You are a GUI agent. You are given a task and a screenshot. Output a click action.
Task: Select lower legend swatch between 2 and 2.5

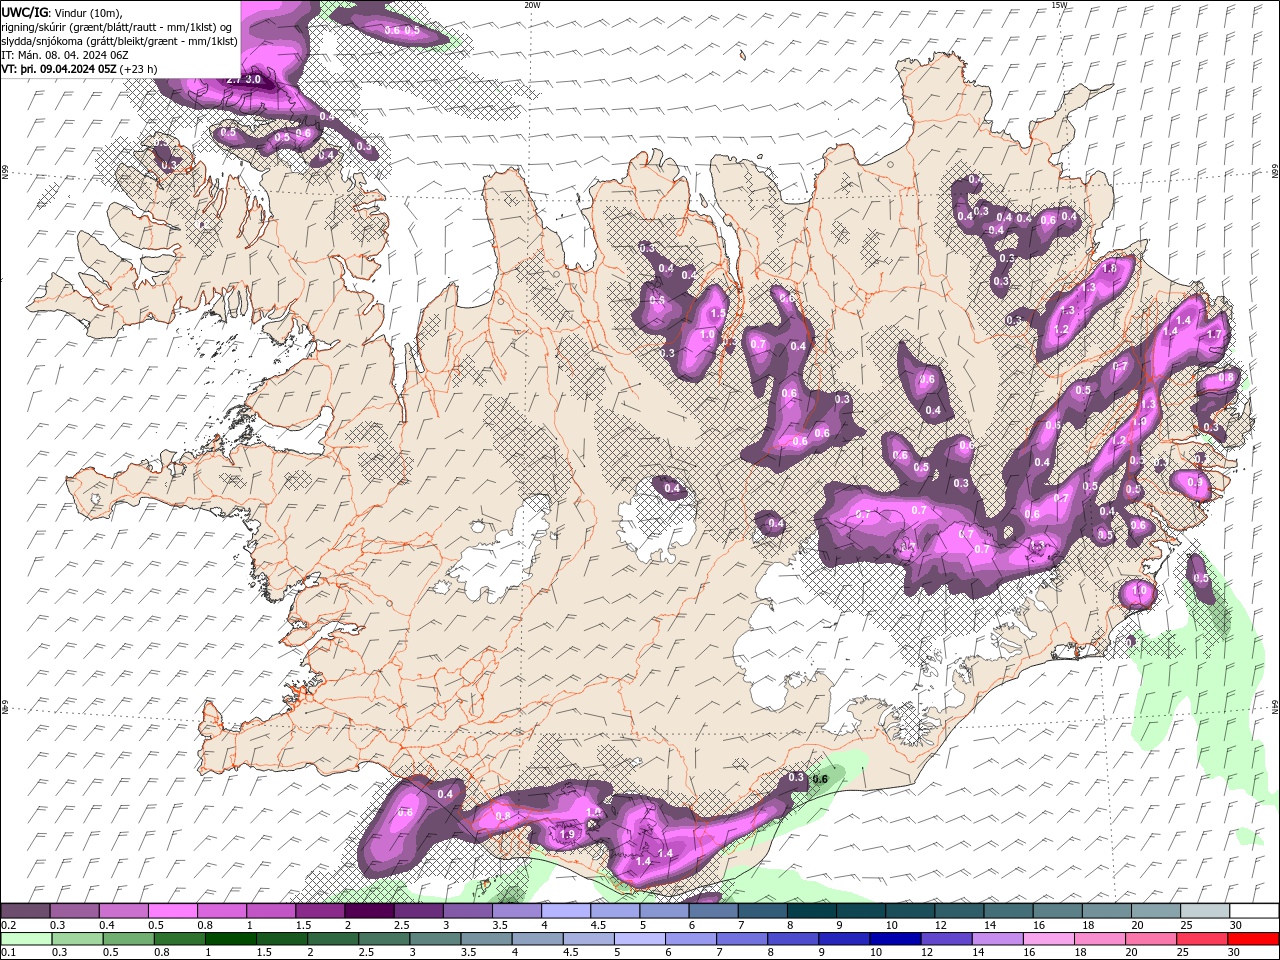[333, 939]
